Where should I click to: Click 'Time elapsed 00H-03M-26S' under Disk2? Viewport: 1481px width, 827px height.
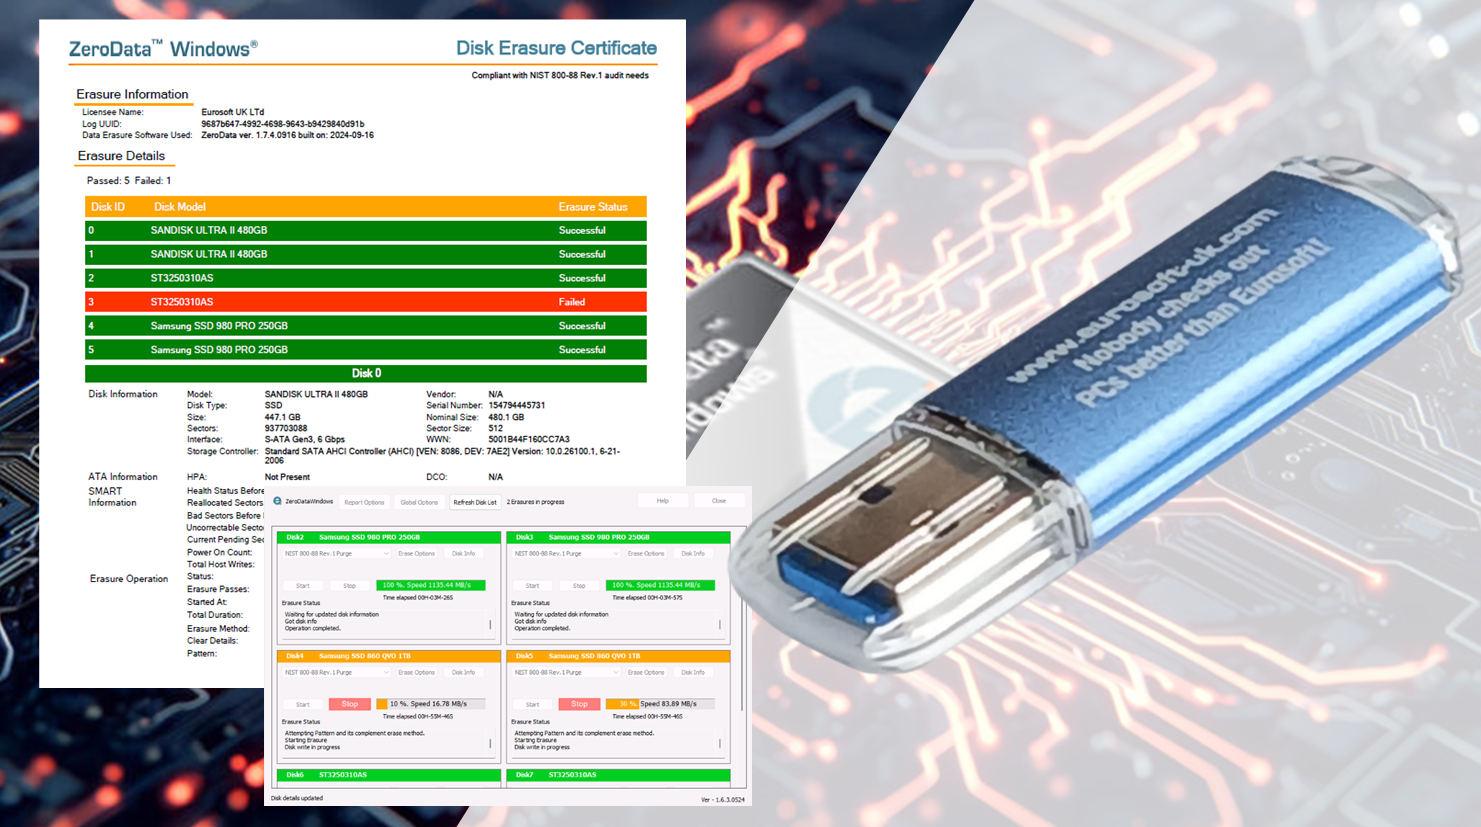(418, 597)
